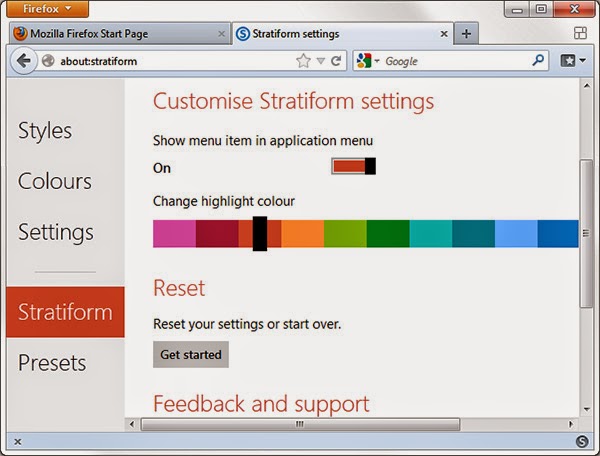Select the Stratiform settings tab
Viewport: 600px width, 456px height.
[x=343, y=34]
